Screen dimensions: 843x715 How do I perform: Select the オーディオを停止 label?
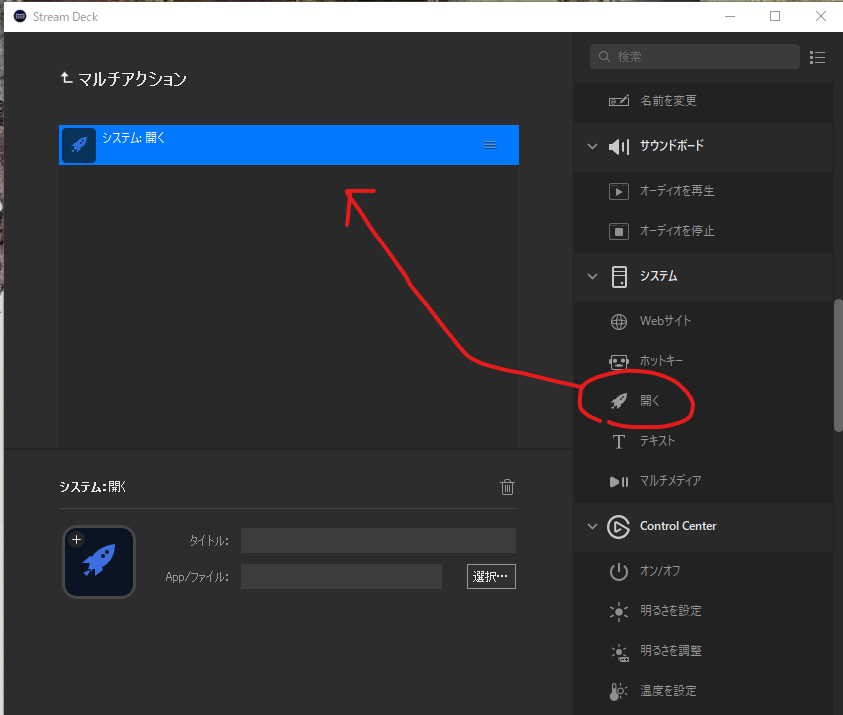click(x=677, y=231)
